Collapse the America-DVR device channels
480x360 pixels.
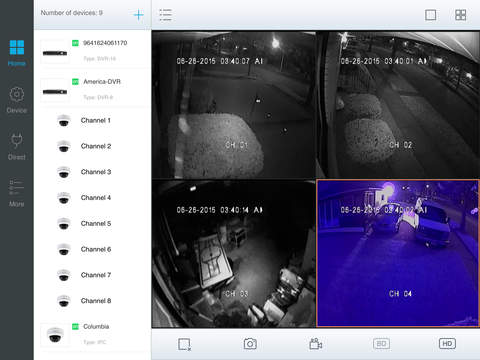pos(92,89)
